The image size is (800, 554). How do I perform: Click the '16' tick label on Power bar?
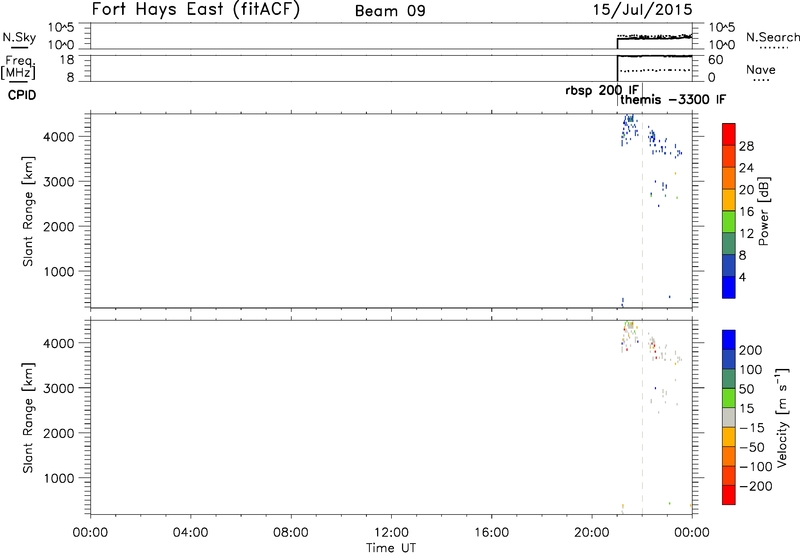pos(746,212)
